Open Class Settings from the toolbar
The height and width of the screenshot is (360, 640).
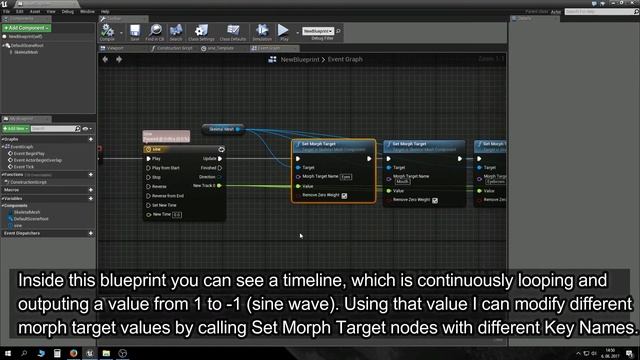tap(201, 32)
